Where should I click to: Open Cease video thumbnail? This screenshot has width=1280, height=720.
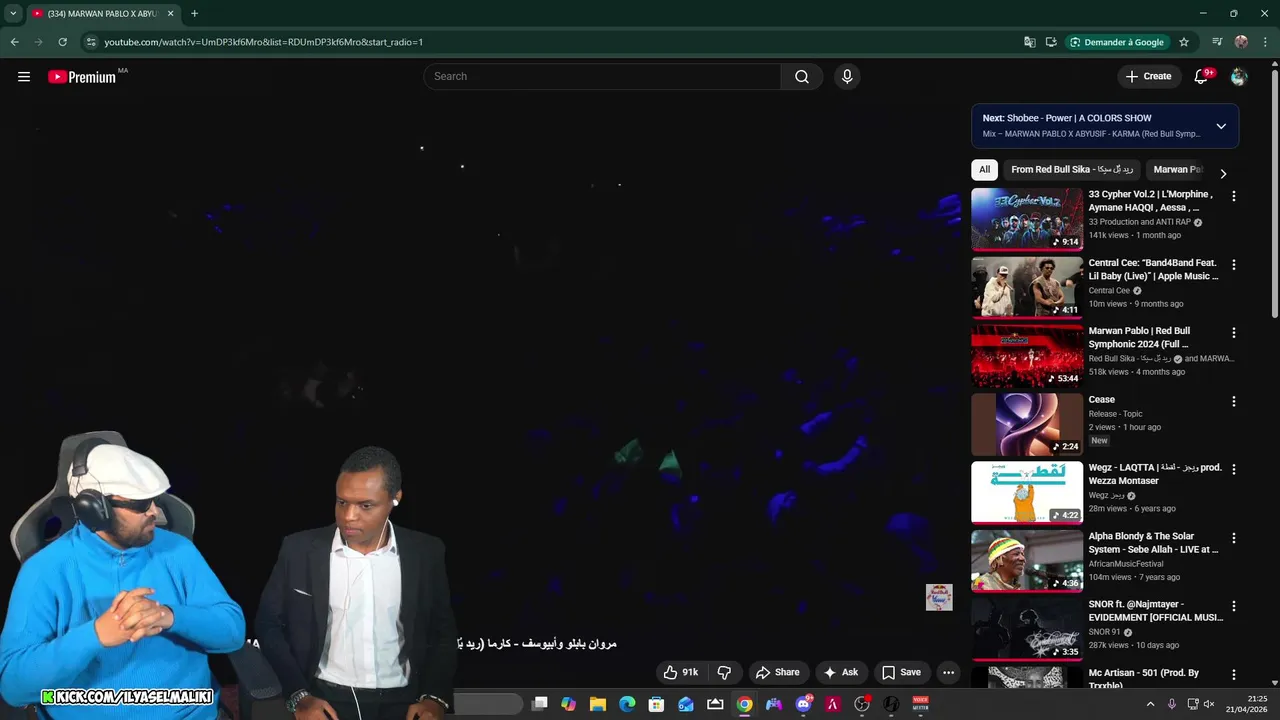1027,424
